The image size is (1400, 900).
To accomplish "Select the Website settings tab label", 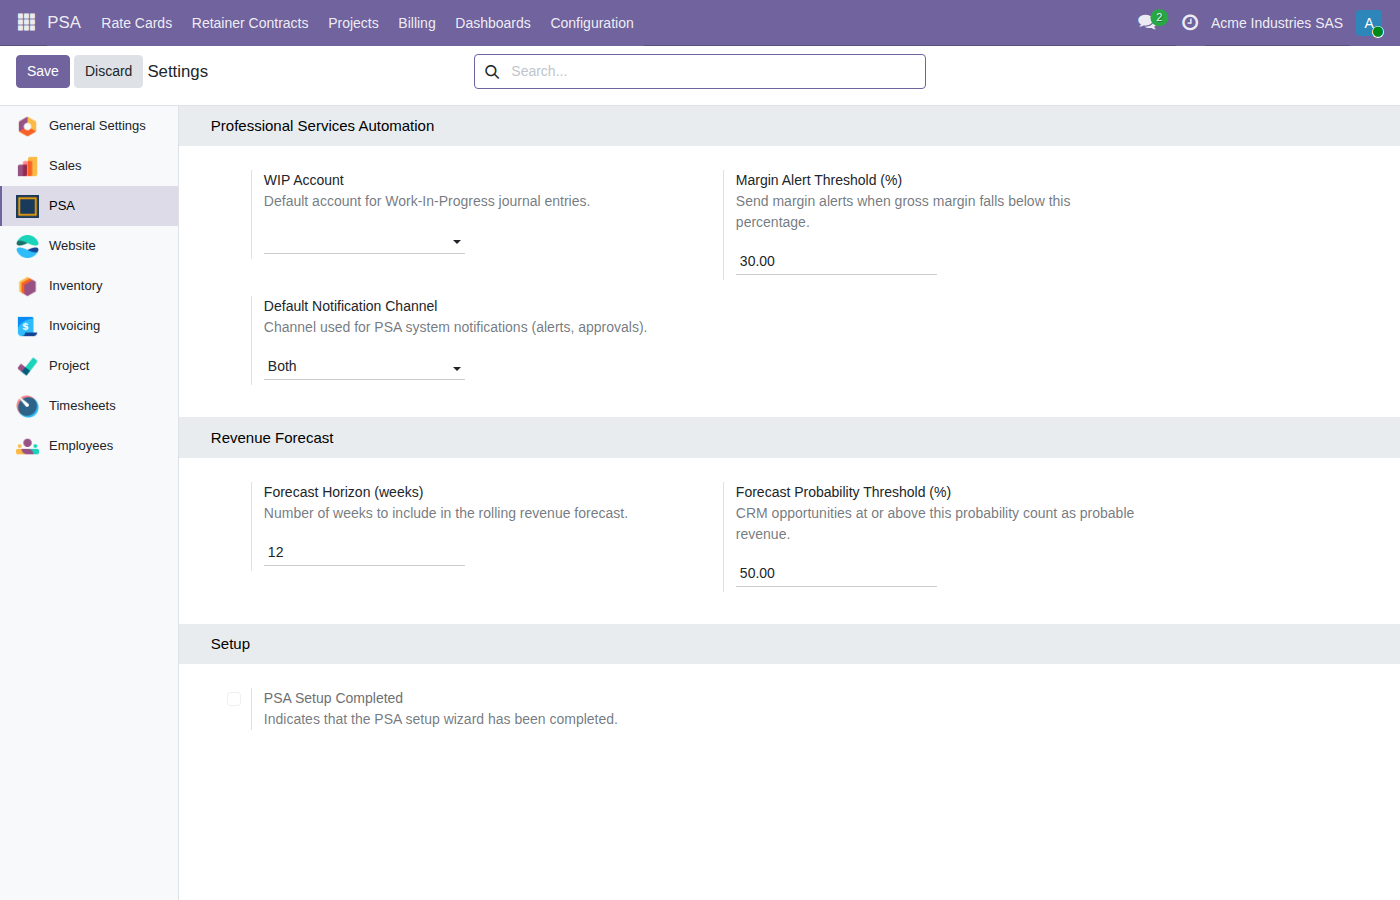I will (x=72, y=246).
